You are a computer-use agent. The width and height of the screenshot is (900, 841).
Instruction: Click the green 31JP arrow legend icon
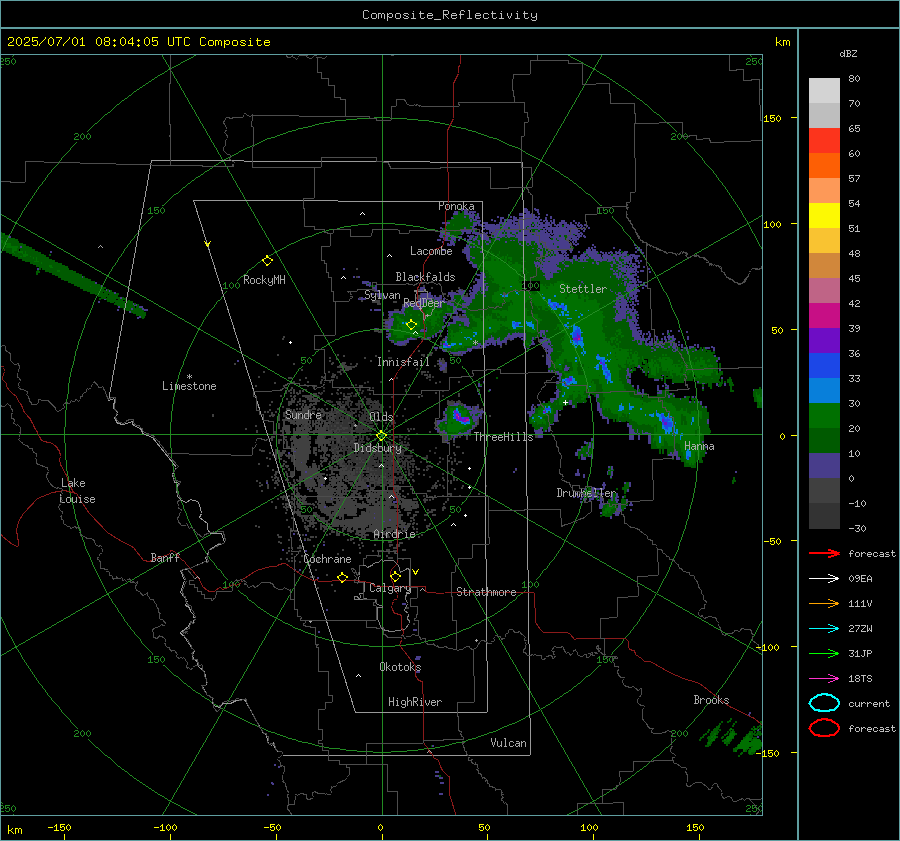824,653
